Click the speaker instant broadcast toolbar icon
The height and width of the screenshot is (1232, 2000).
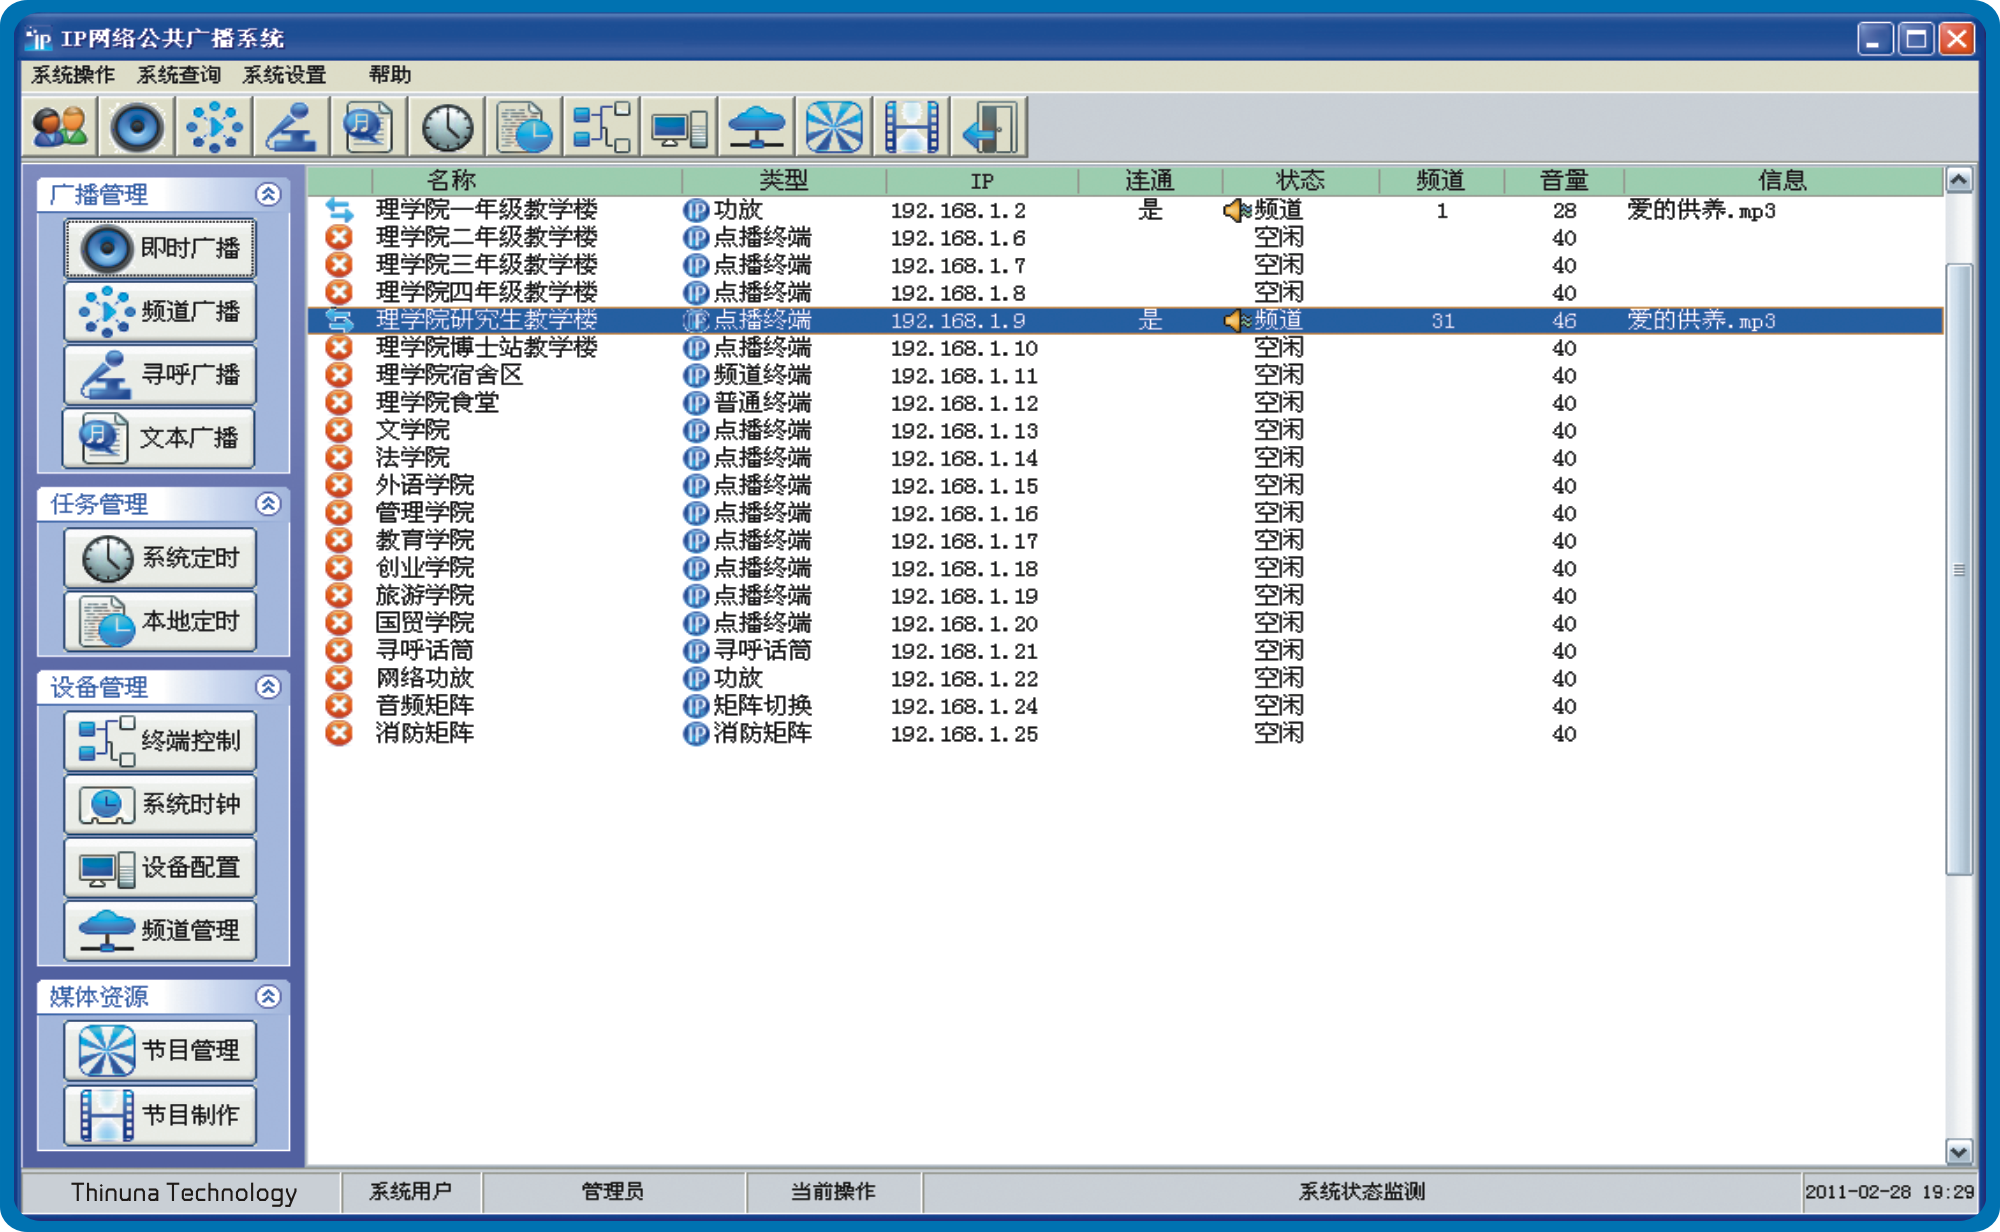pos(137,127)
